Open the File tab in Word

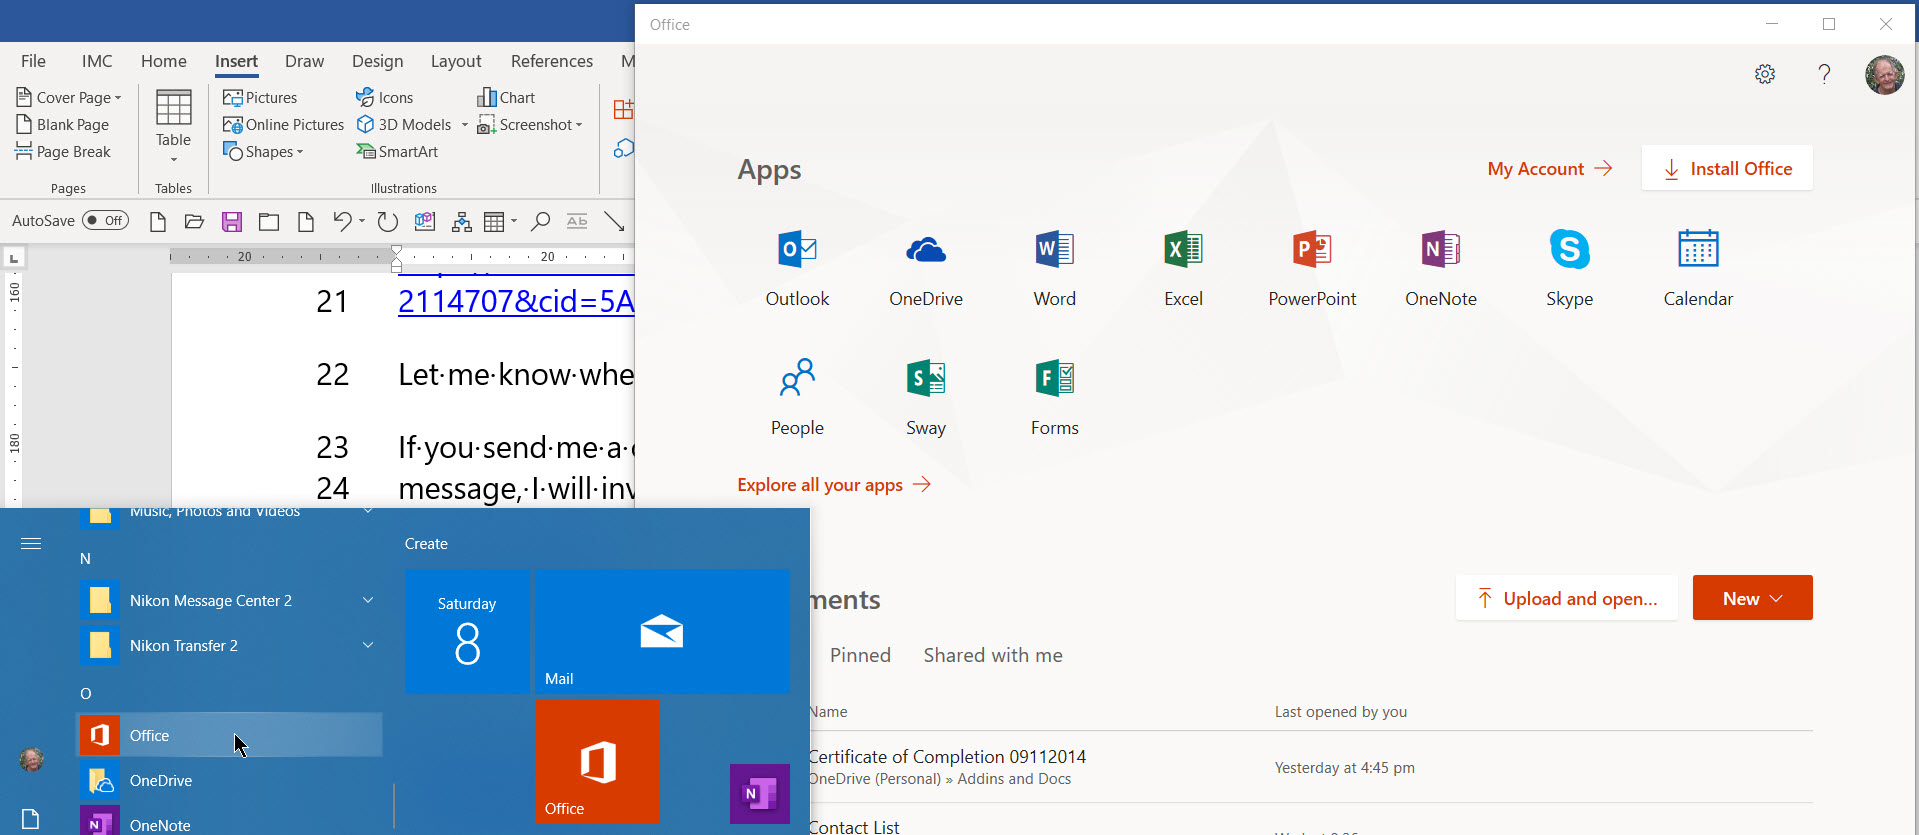pyautogui.click(x=33, y=61)
